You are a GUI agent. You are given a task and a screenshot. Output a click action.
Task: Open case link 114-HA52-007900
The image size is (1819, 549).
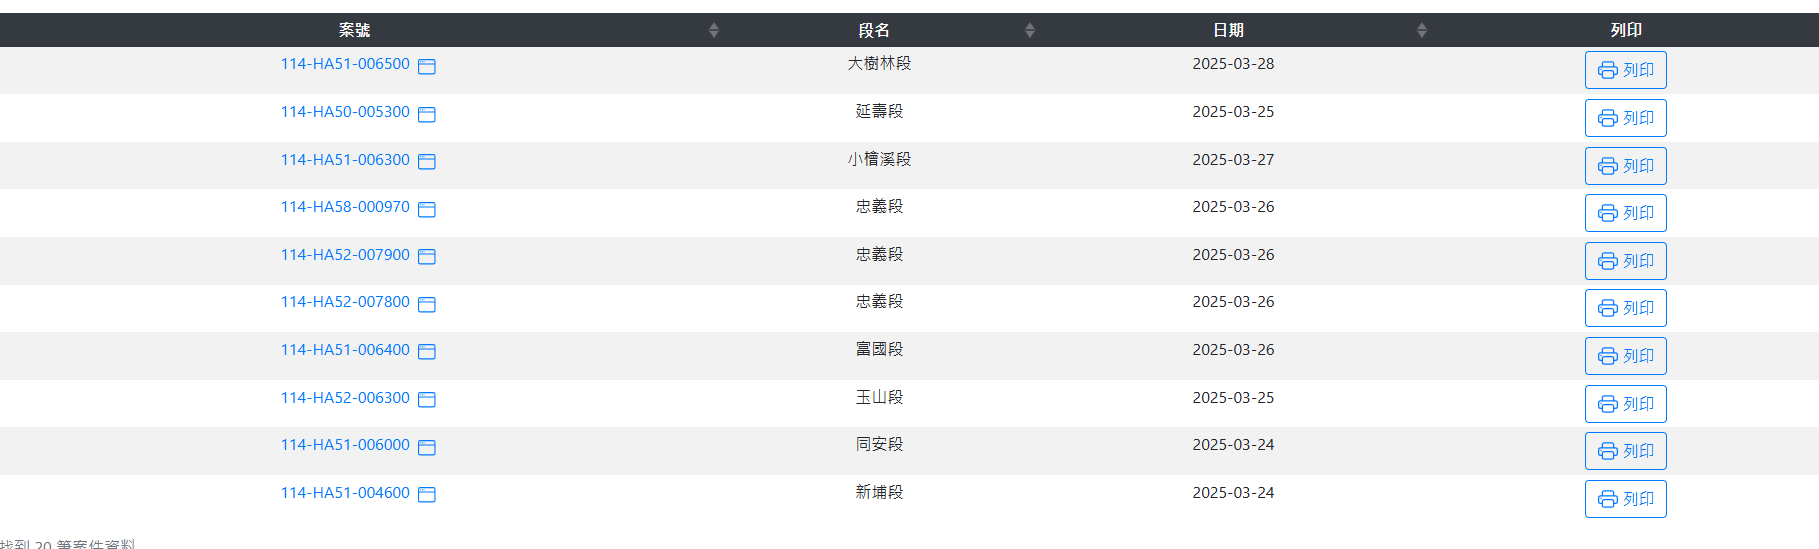pos(345,254)
